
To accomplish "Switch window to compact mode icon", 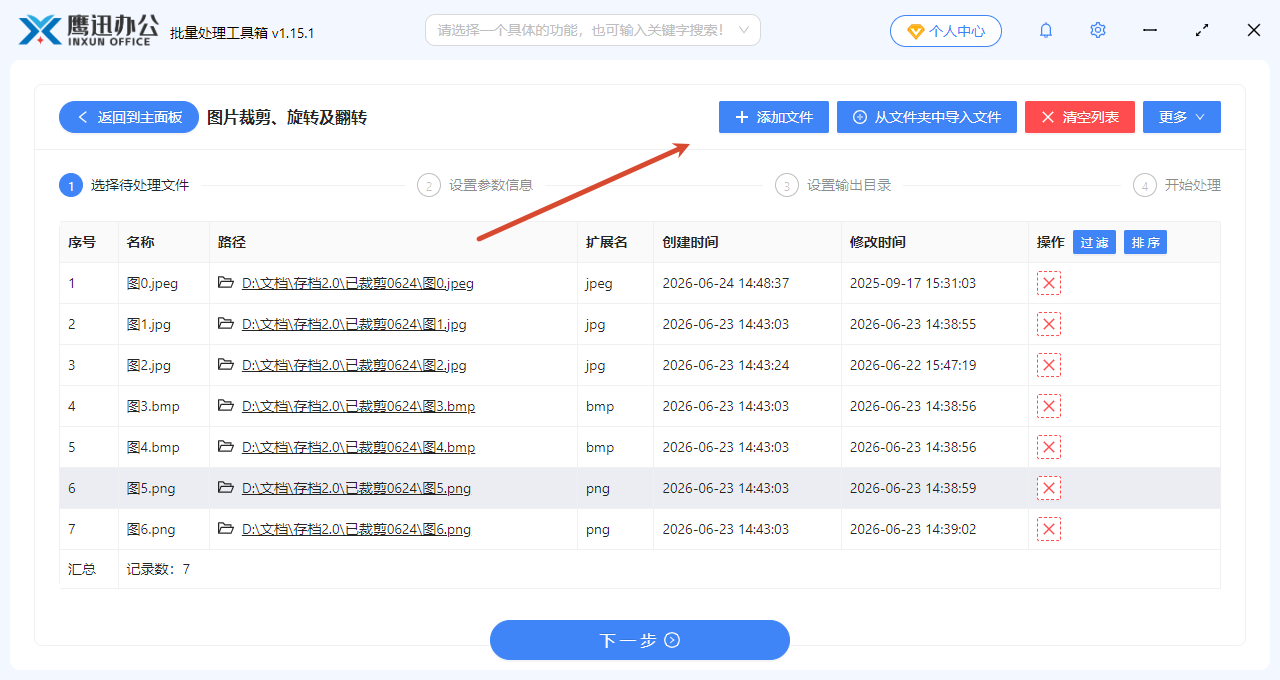I will coord(1202,31).
